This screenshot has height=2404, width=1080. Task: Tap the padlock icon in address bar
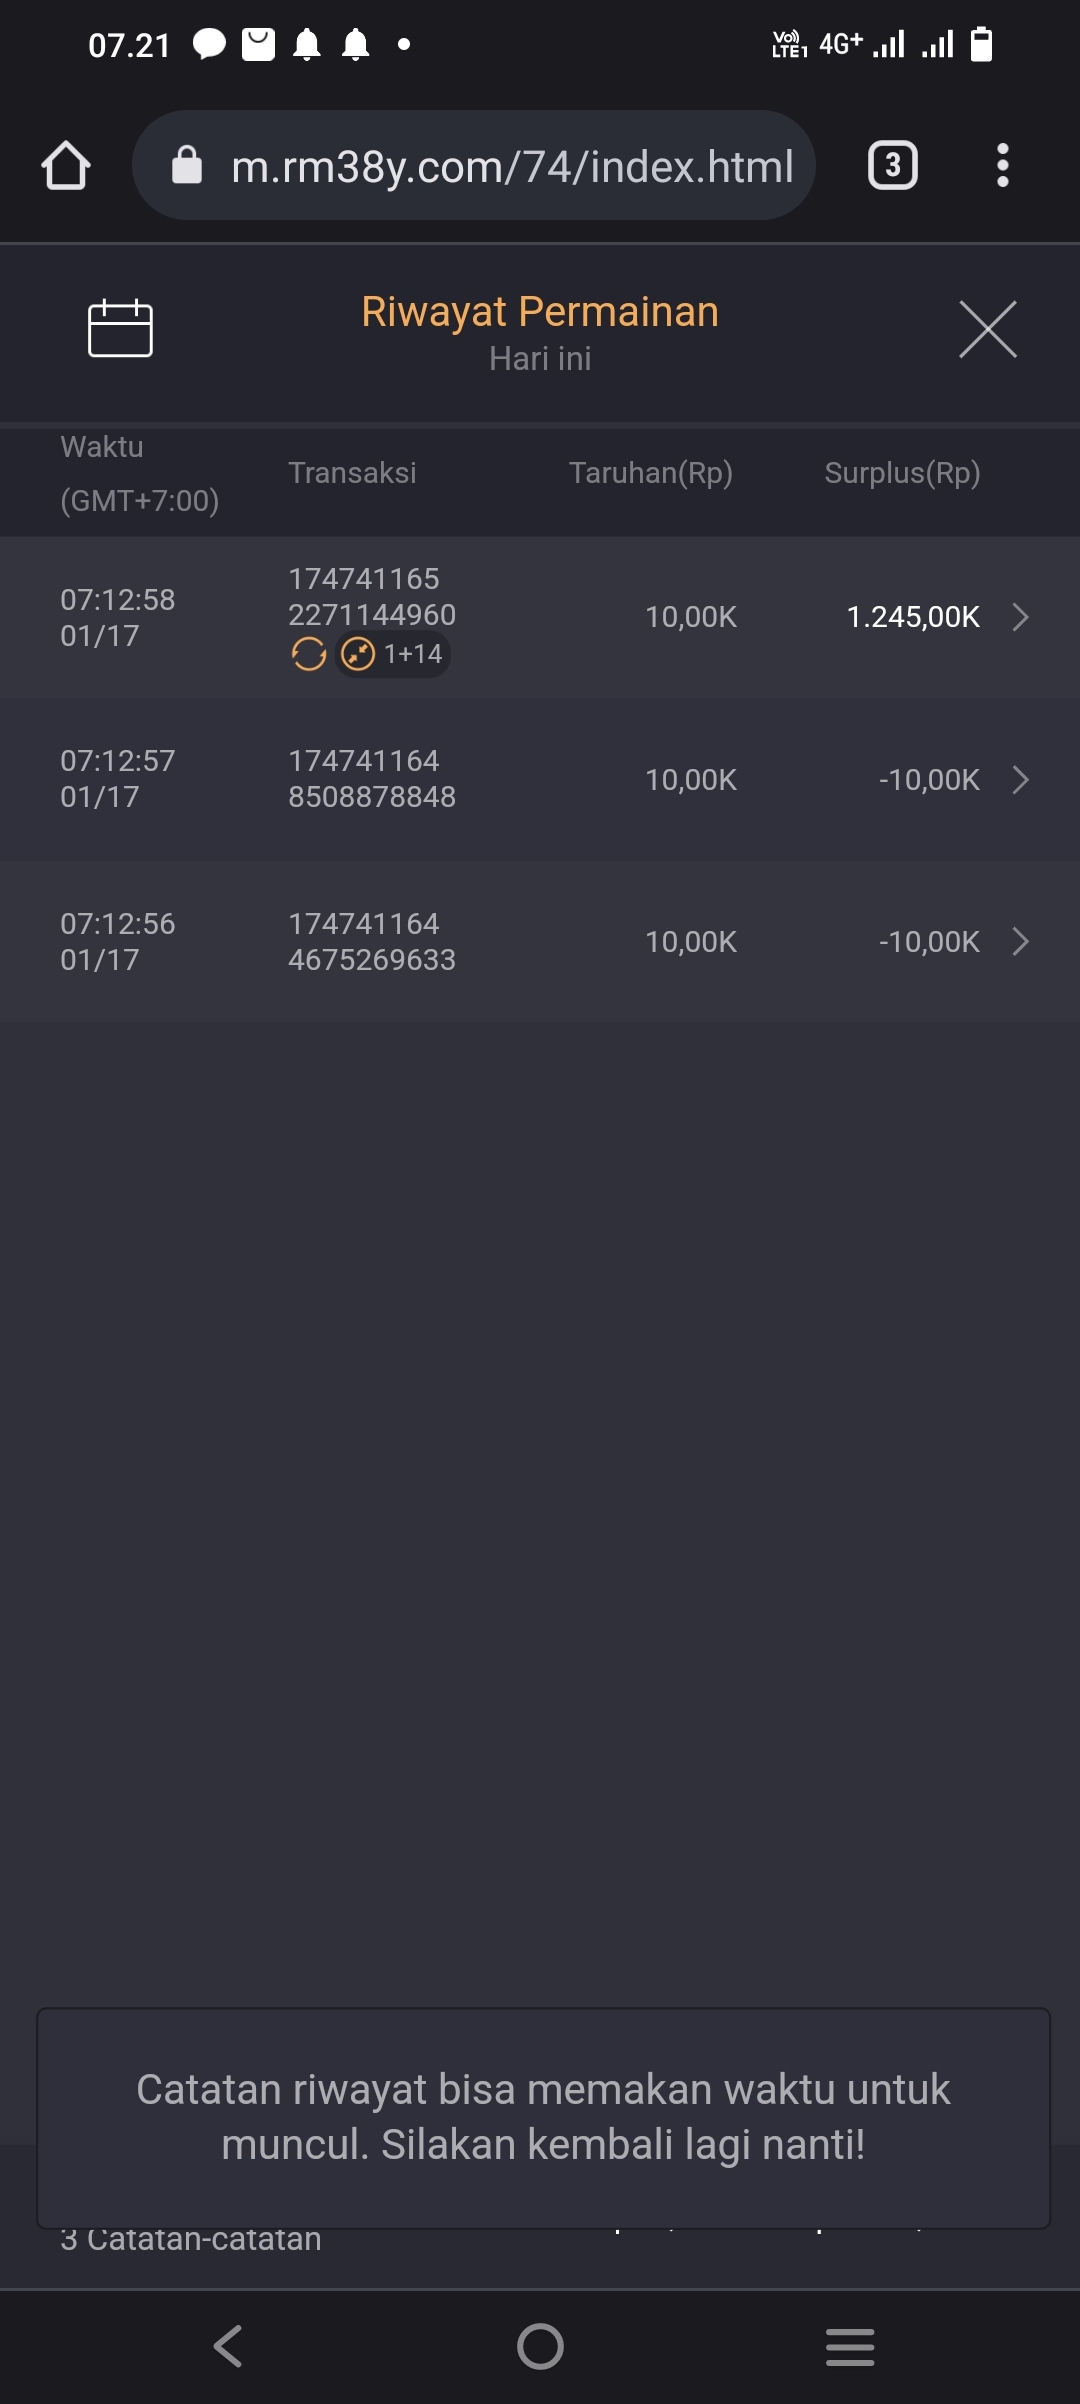point(187,166)
